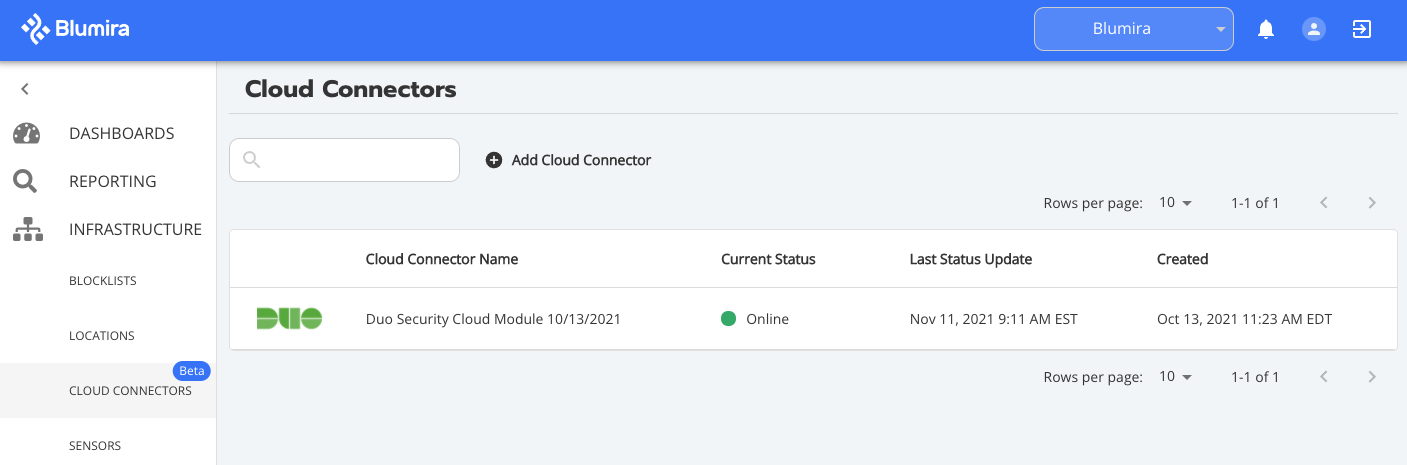This screenshot has height=465, width=1407.
Task: Click the Duo logo in the connector row
Action: coord(289,319)
